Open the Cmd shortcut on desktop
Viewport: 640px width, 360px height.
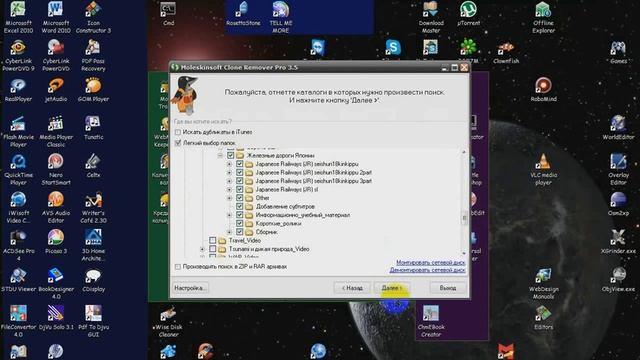coord(168,13)
